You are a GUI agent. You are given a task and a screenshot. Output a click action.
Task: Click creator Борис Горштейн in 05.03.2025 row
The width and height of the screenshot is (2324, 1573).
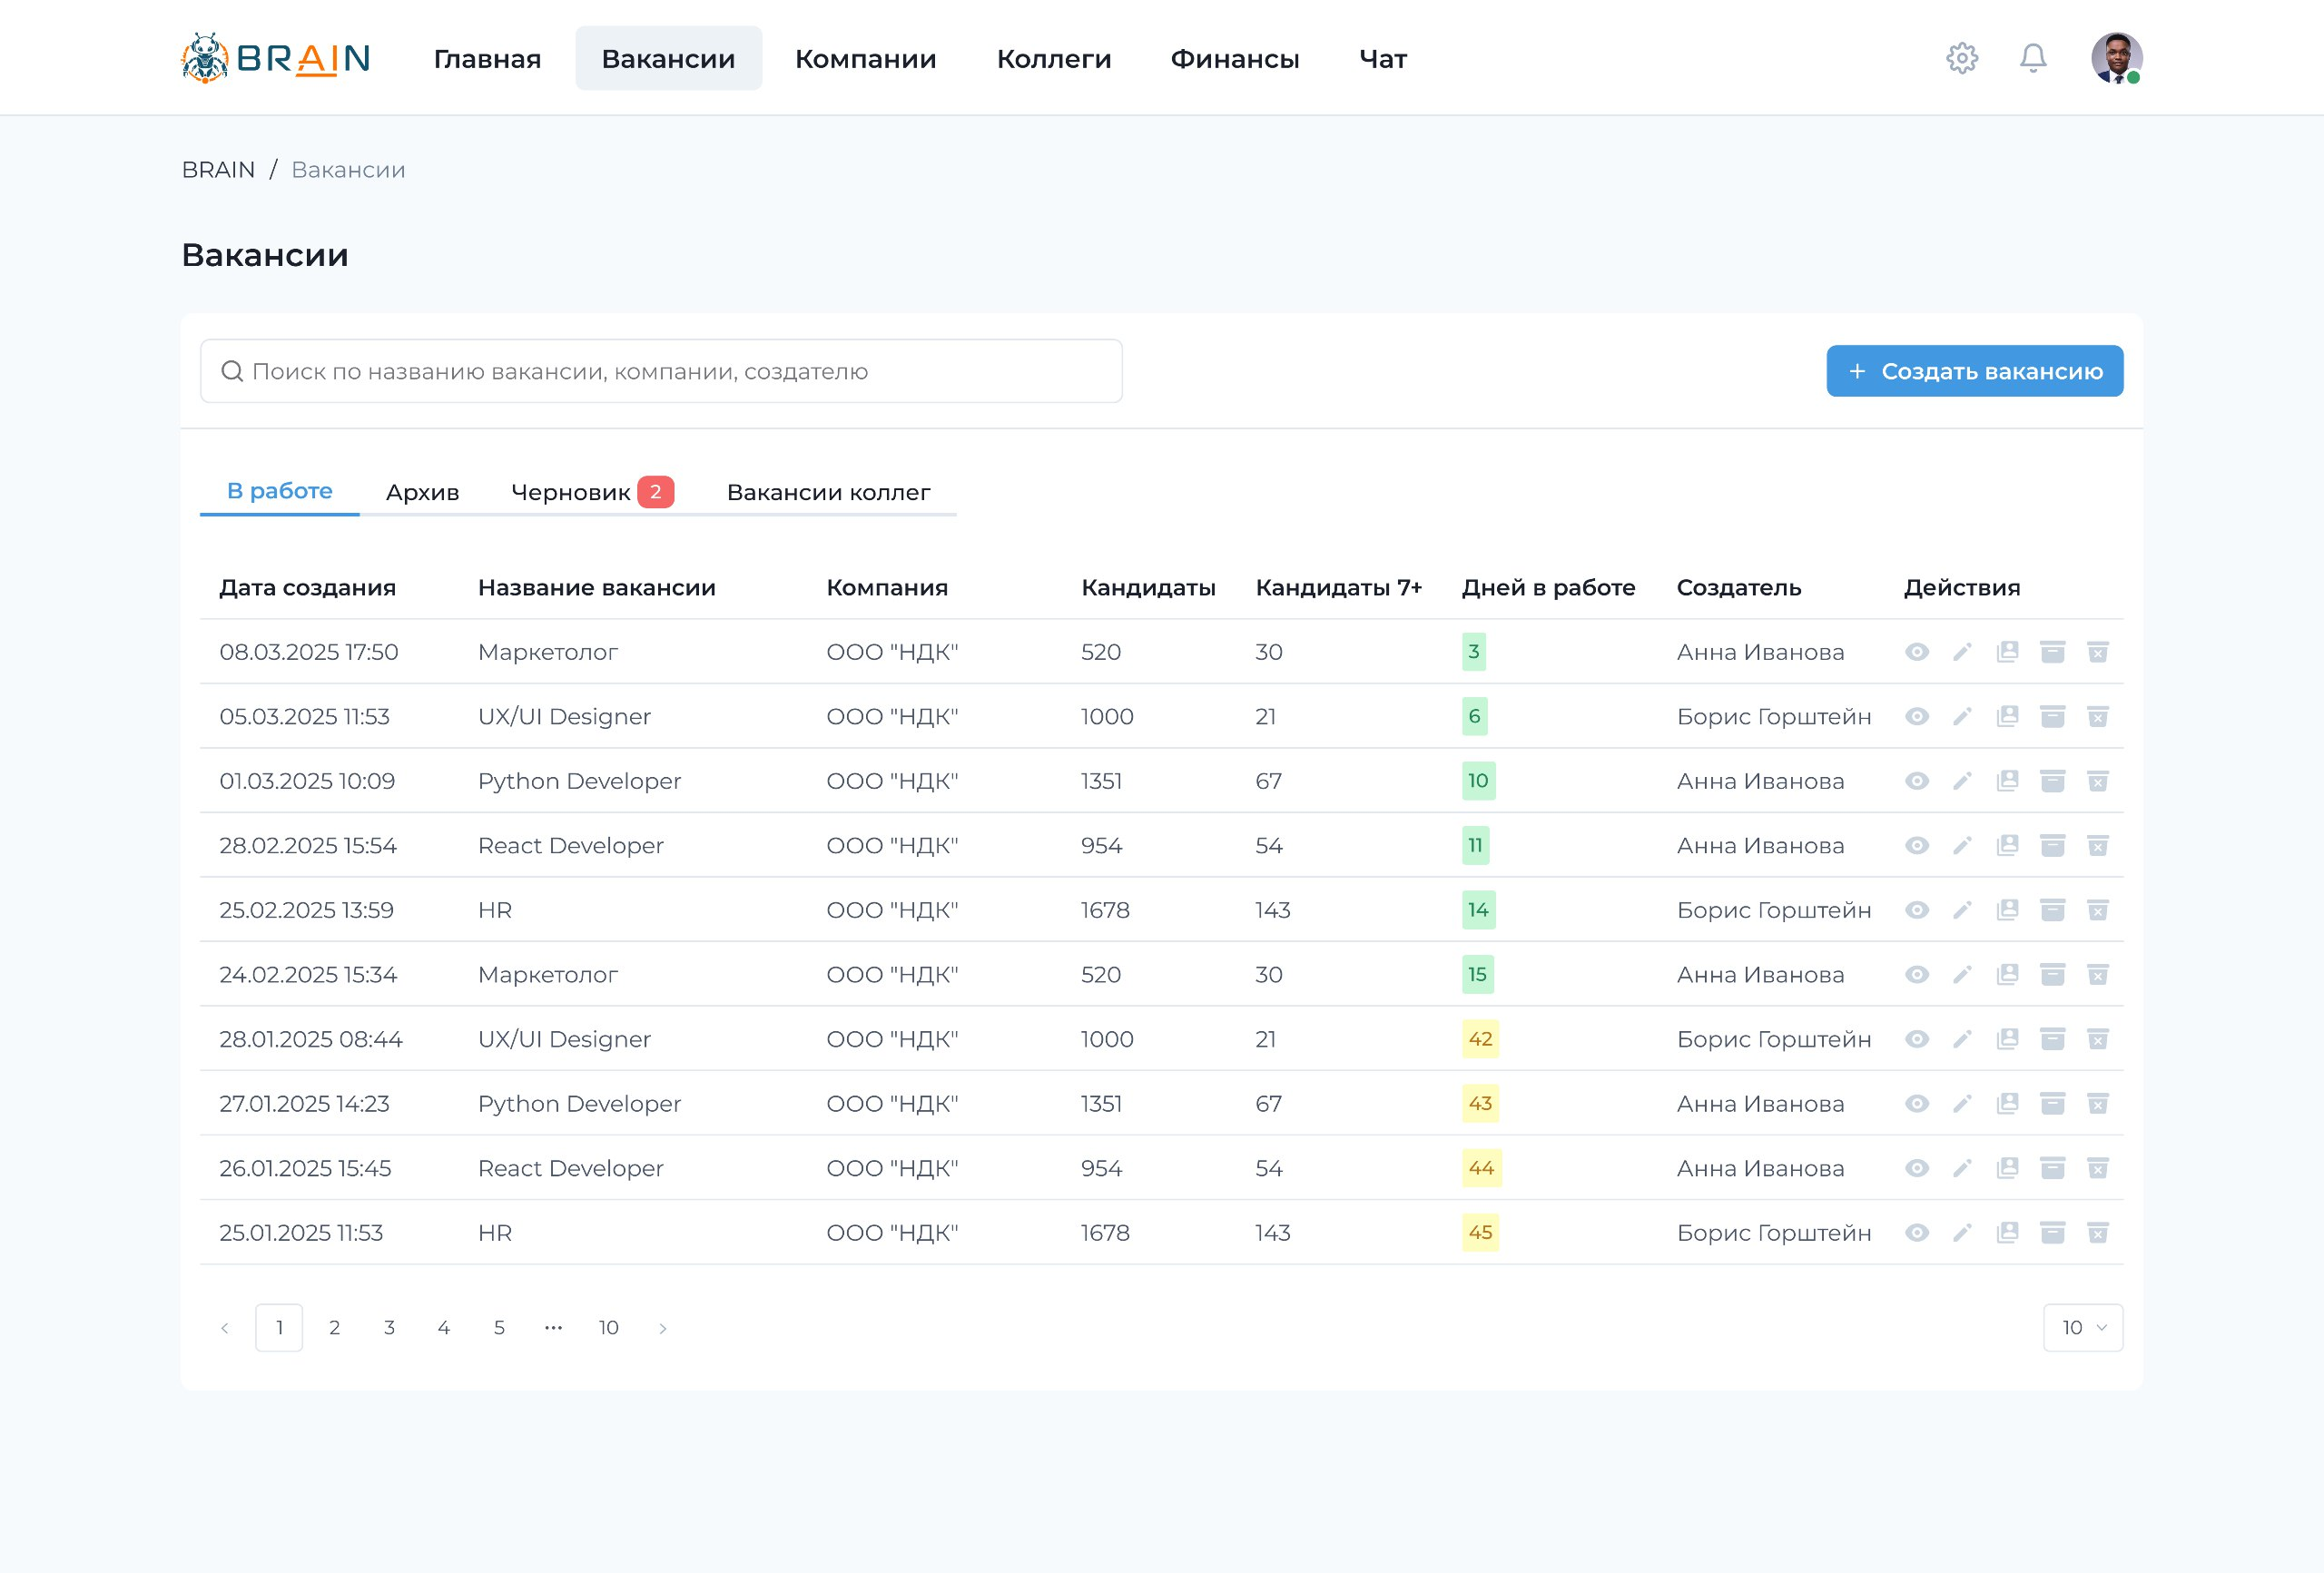point(1773,716)
